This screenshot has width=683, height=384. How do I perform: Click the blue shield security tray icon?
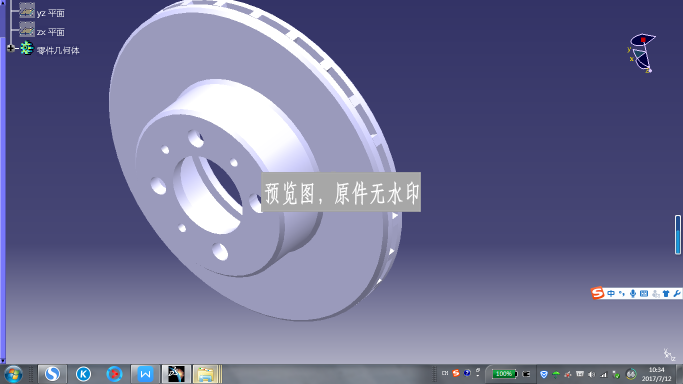(544, 374)
